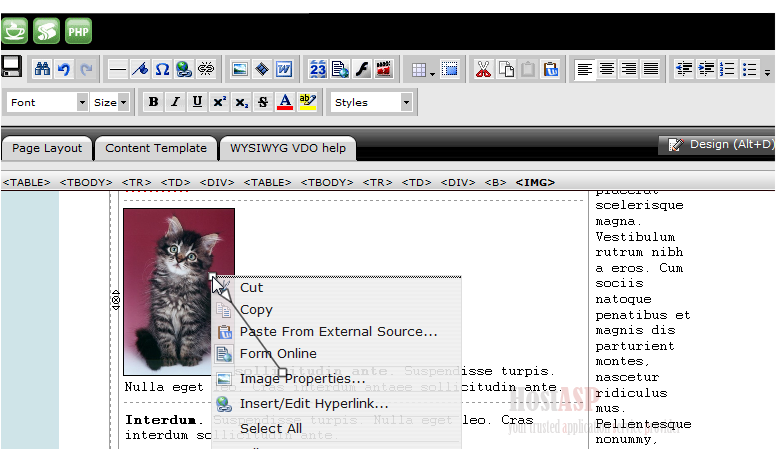The height and width of the screenshot is (450, 776).
Task: Redo the last undone action
Action: coord(86,69)
